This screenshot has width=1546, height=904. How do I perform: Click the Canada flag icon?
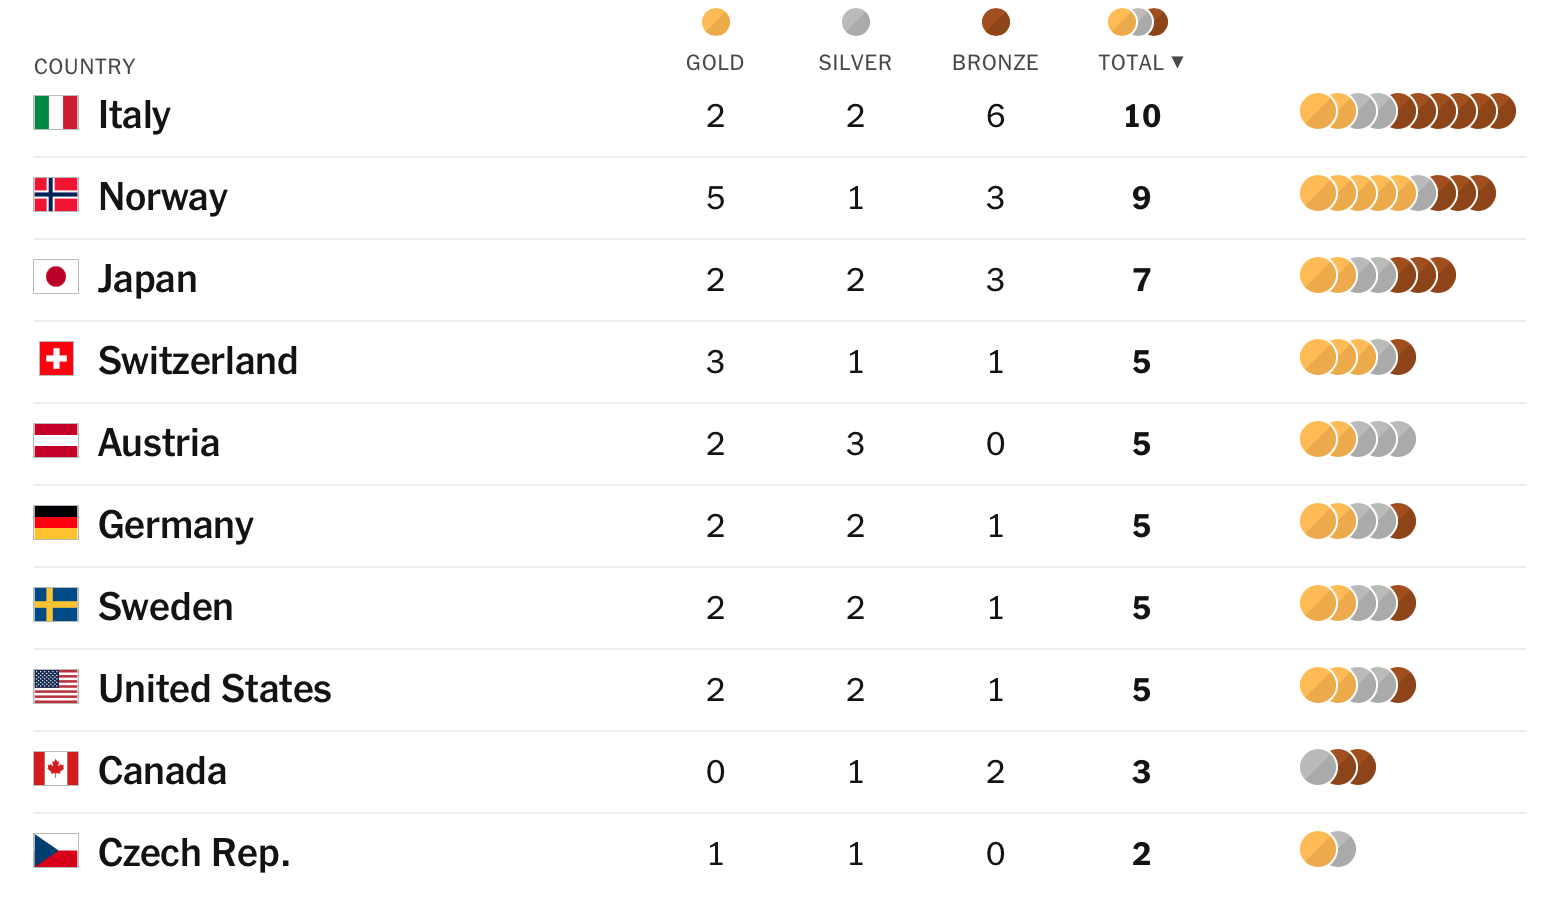click(56, 769)
